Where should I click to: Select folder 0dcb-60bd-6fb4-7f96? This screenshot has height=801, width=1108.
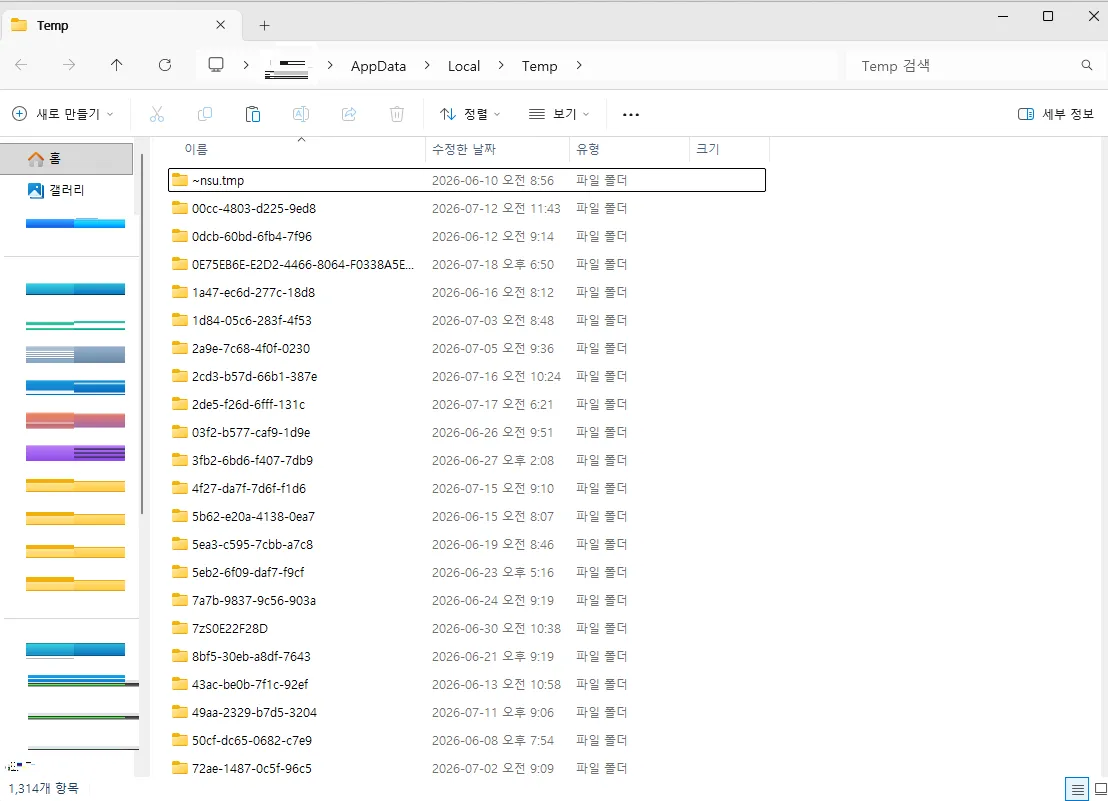(x=466, y=236)
